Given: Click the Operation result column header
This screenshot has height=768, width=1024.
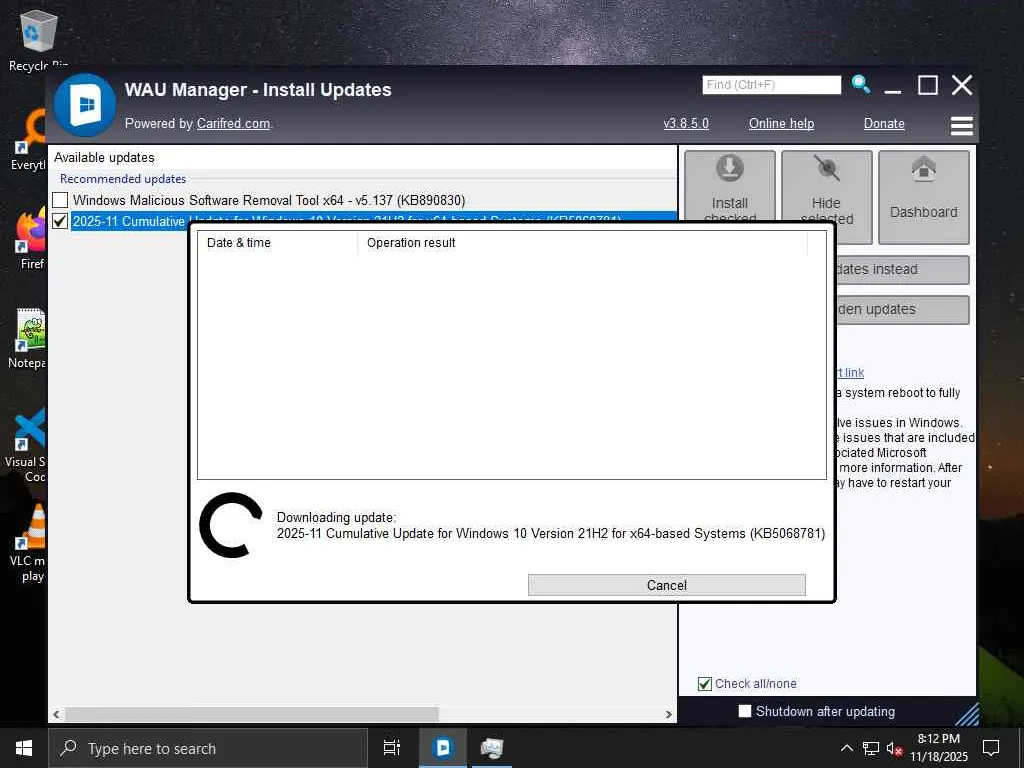Looking at the screenshot, I should coord(583,243).
